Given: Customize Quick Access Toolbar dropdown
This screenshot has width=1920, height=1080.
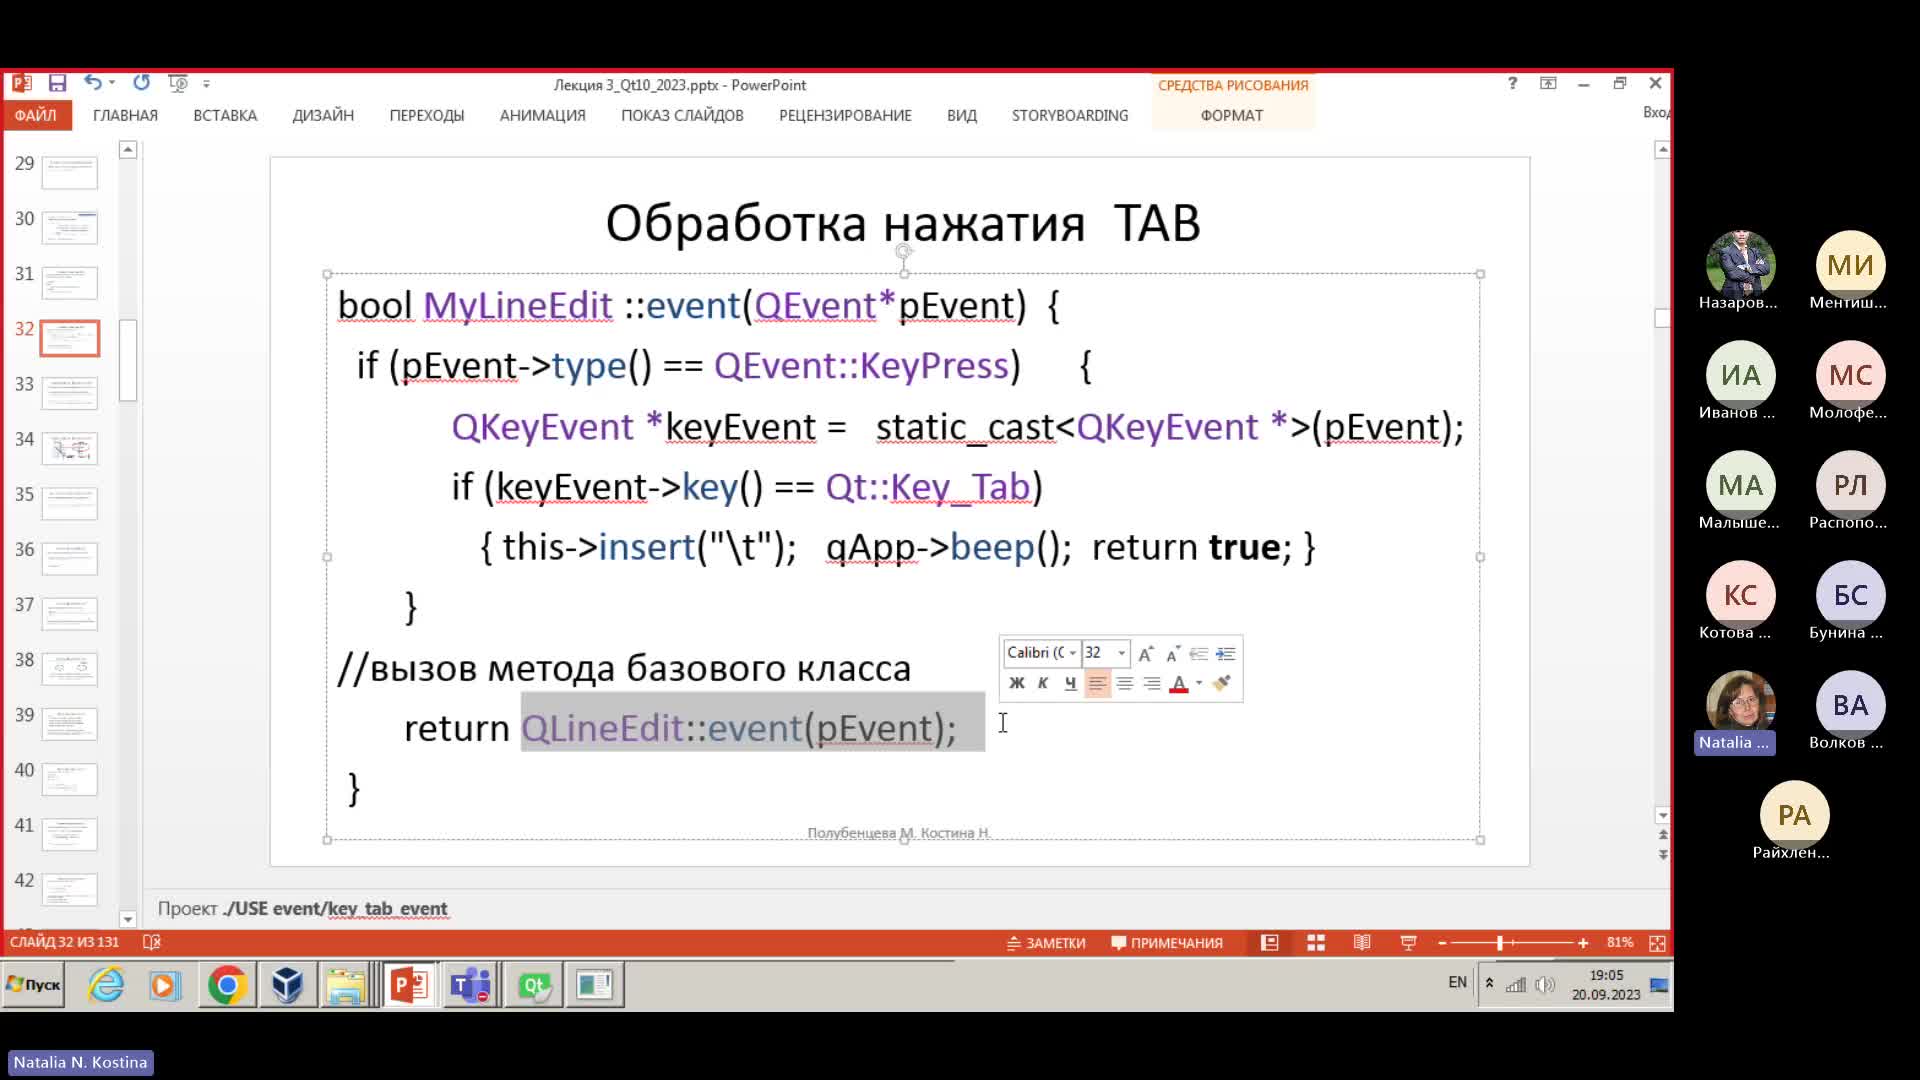Looking at the screenshot, I should coord(206,84).
